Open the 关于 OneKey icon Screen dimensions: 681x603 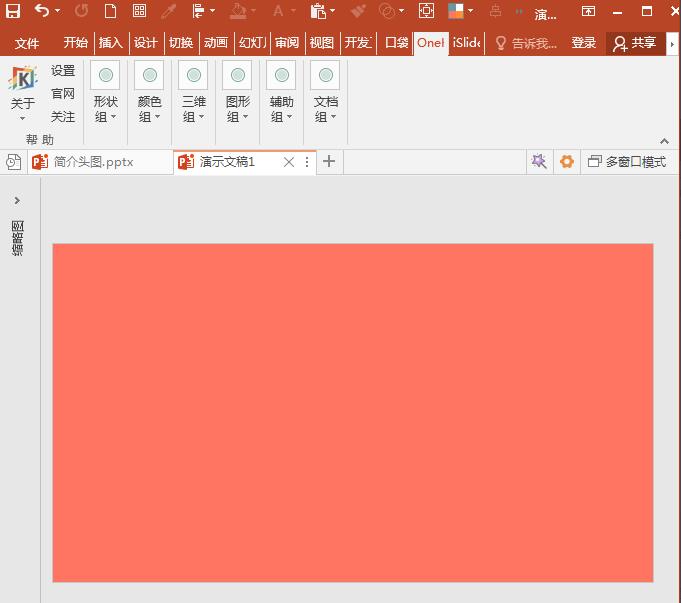click(x=22, y=87)
